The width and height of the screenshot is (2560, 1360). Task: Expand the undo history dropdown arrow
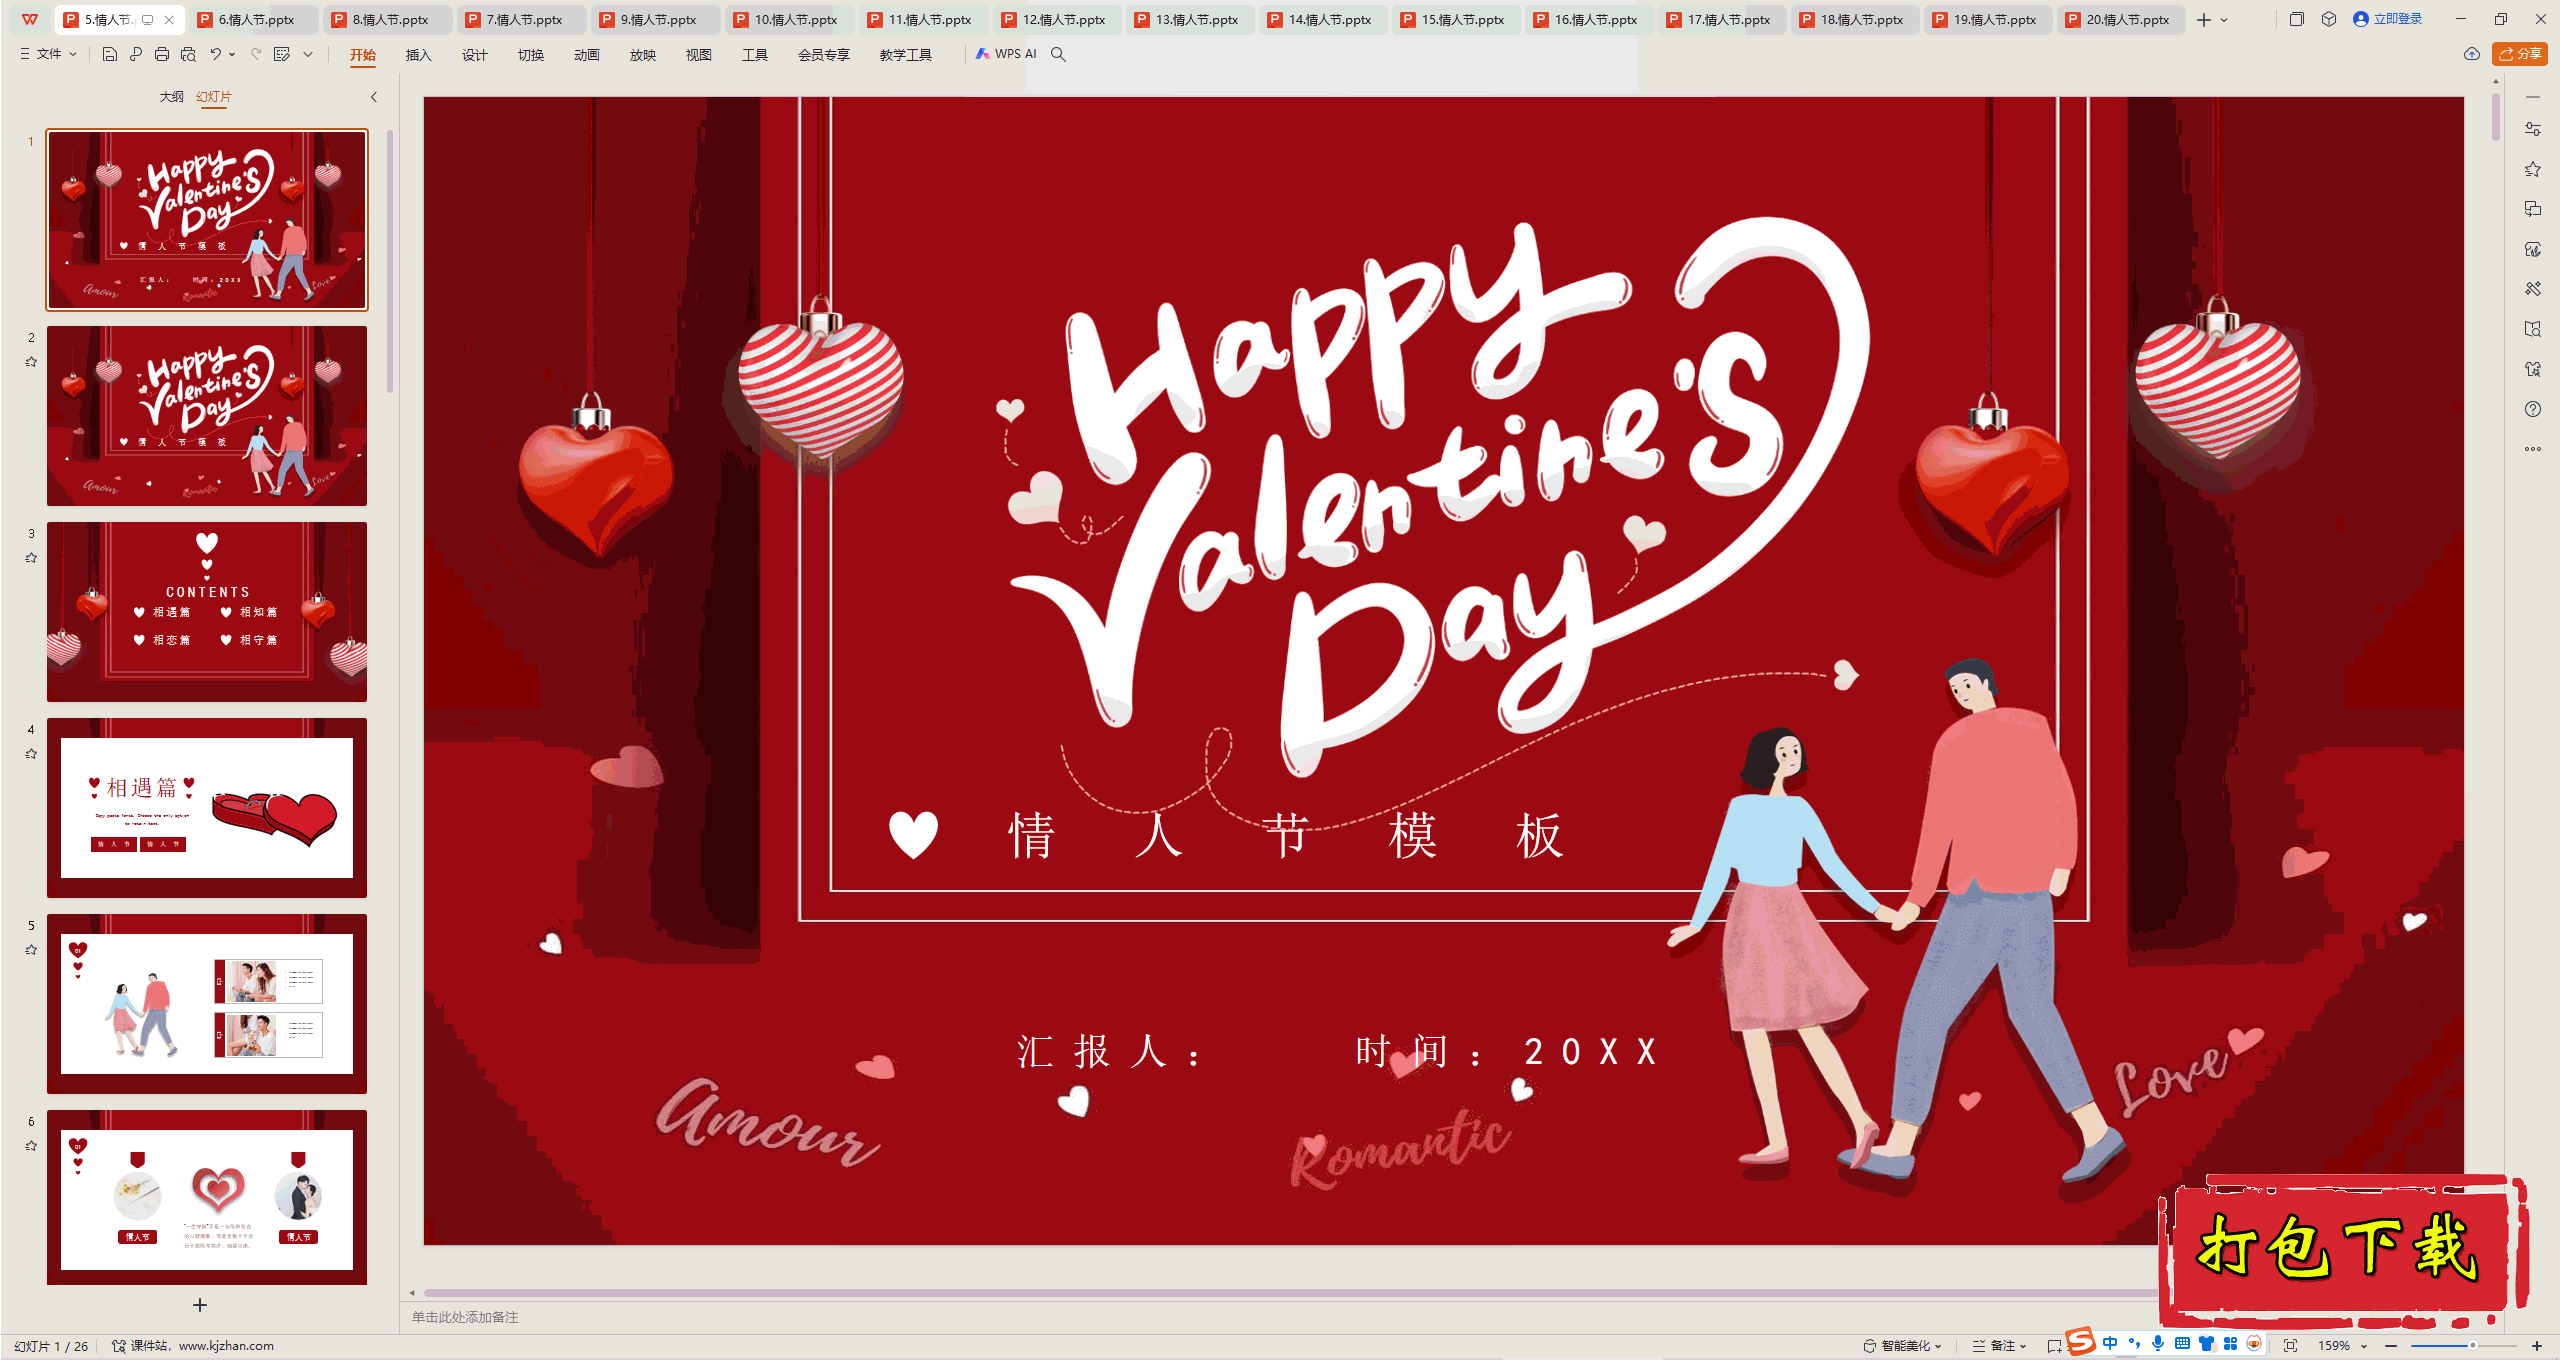(x=232, y=54)
